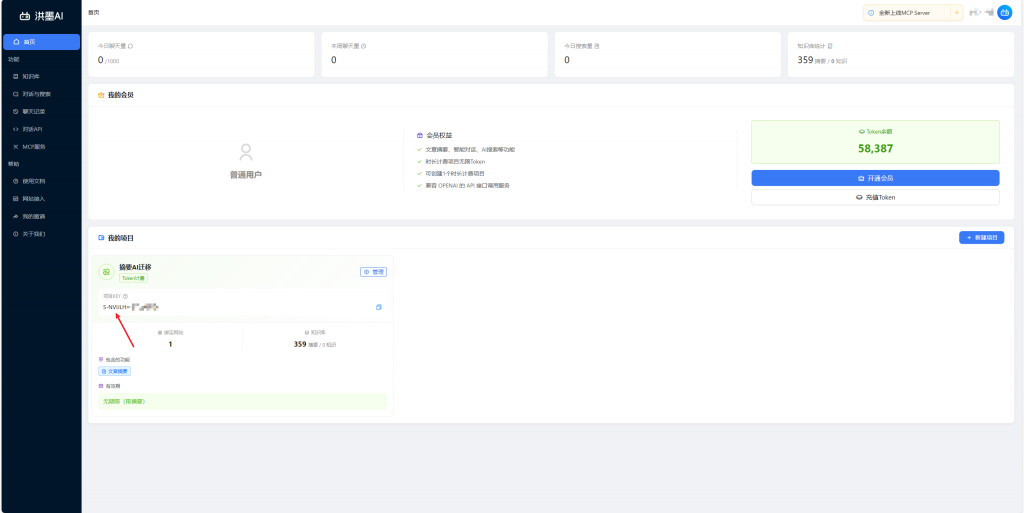Copy the project KEY with copy icon
The height and width of the screenshot is (513, 1024).
(x=379, y=307)
